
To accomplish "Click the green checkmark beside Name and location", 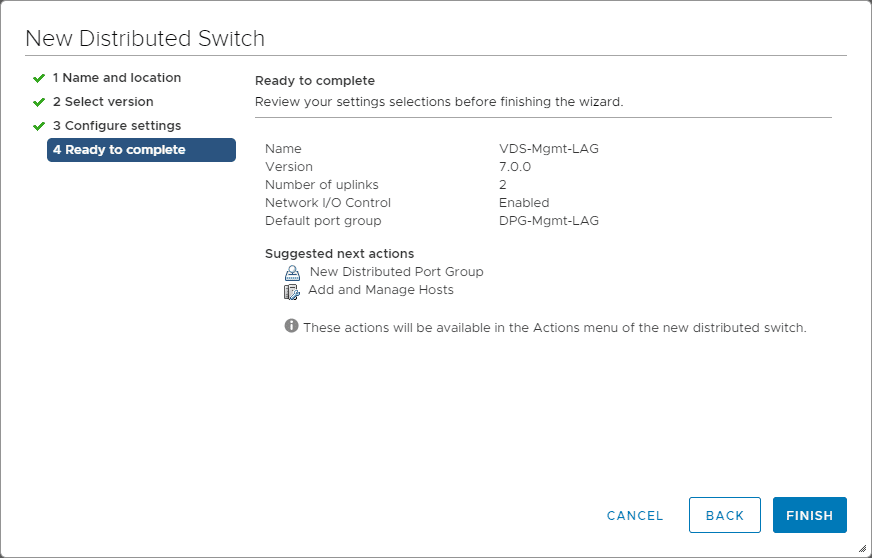I will tap(39, 78).
